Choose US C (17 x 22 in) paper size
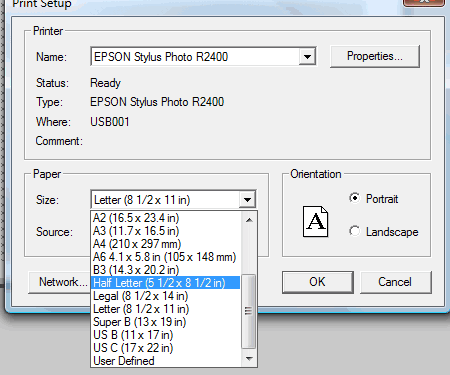Image resolution: width=450 pixels, height=375 pixels. tap(166, 348)
